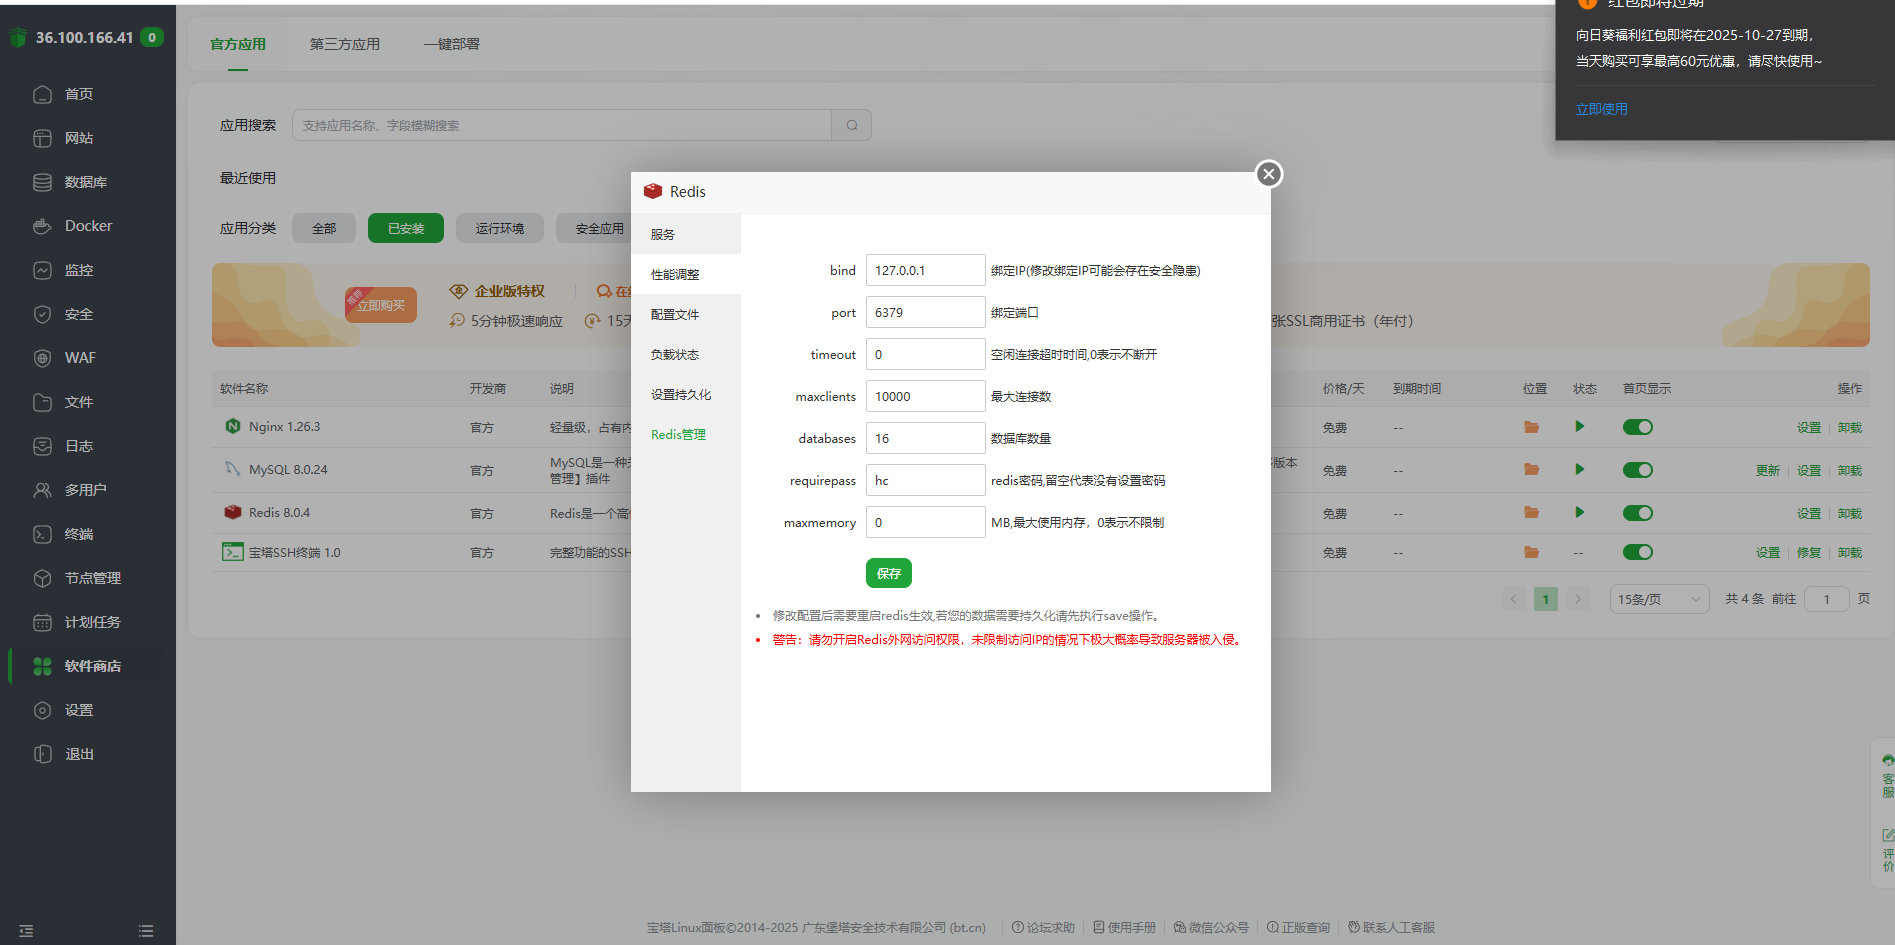This screenshot has height=945, width=1895.
Task: Open the 监控 monitoring page
Action: [80, 269]
